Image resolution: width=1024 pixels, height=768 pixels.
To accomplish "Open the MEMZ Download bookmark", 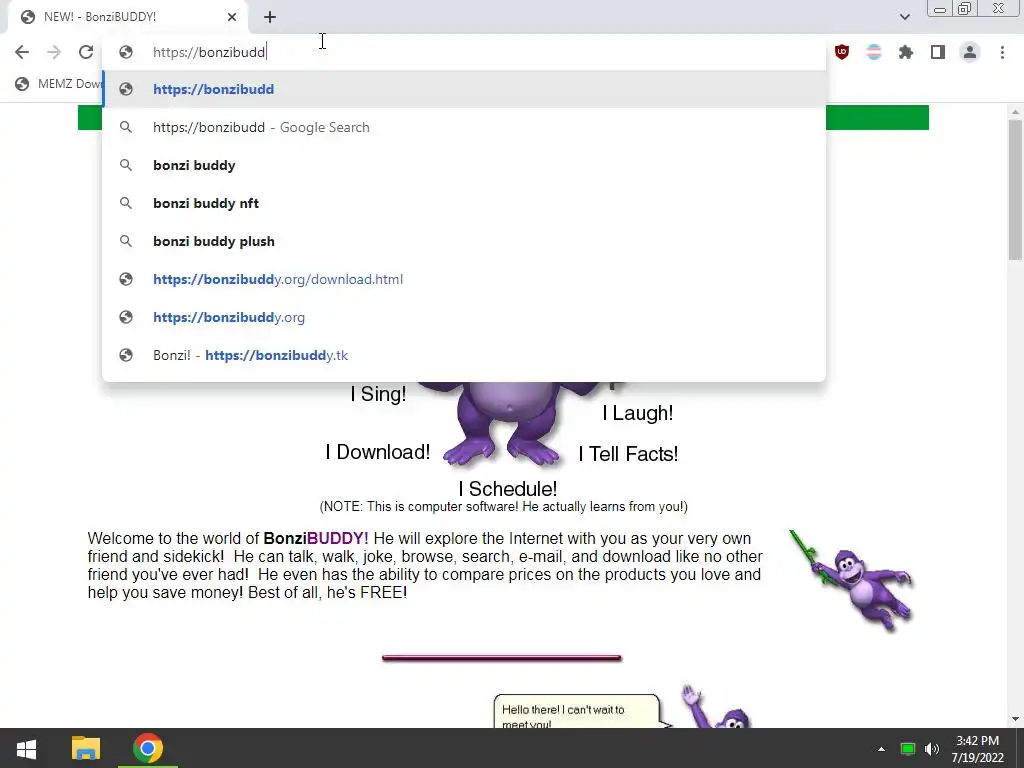I will (59, 84).
